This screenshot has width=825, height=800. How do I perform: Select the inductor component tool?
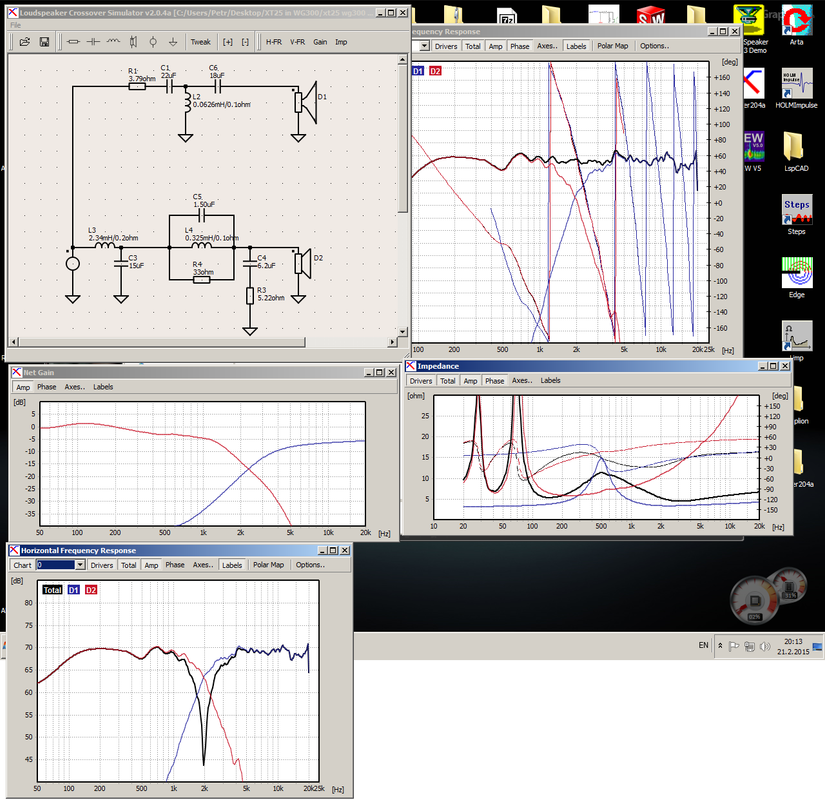coord(113,42)
